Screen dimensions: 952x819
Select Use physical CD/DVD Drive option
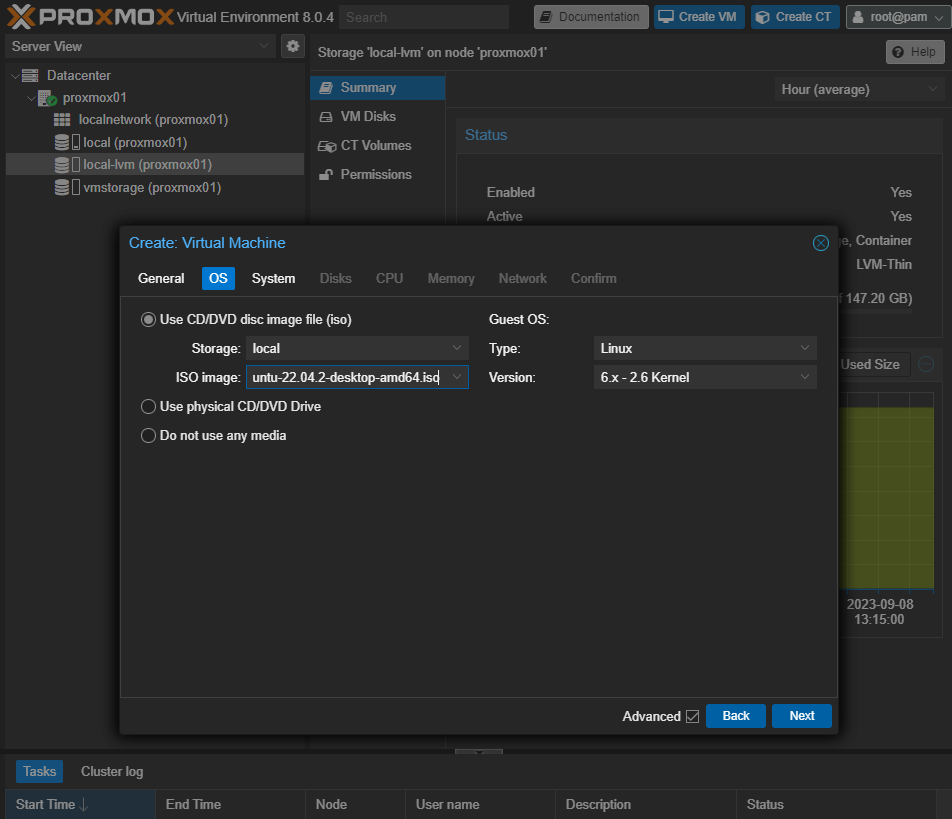[149, 407]
